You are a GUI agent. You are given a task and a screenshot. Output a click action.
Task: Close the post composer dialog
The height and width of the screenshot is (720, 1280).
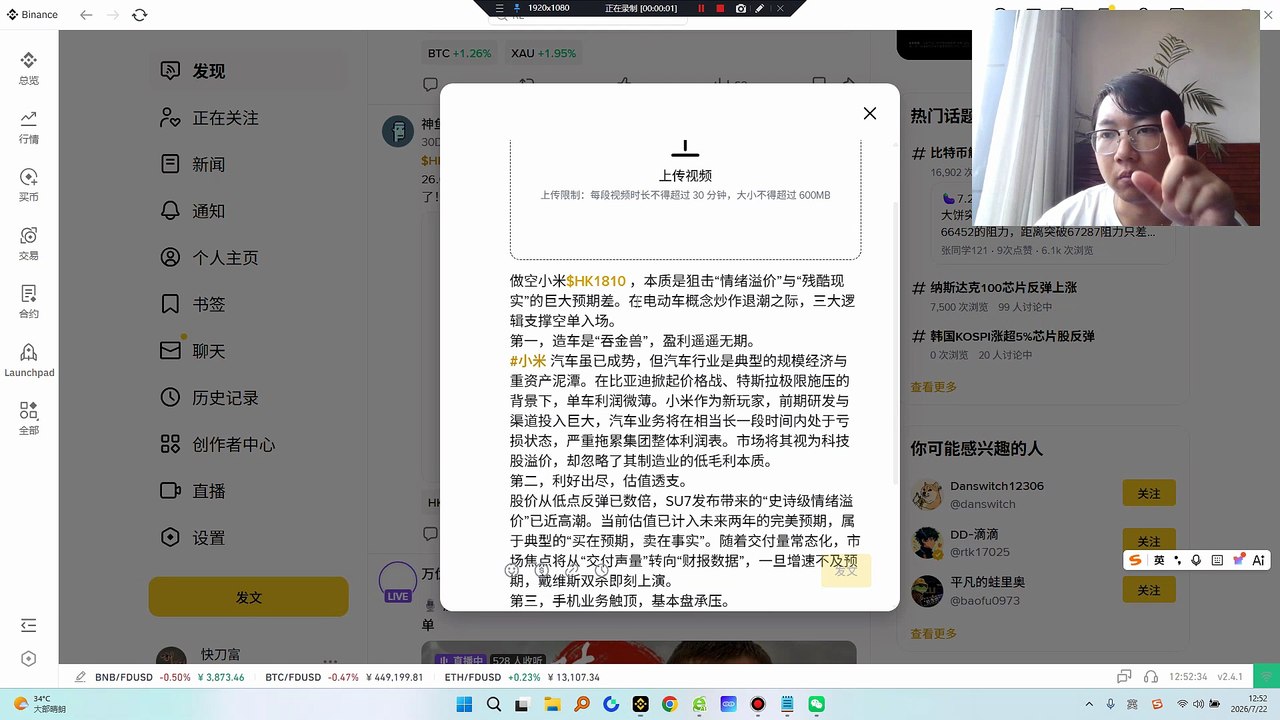(869, 113)
